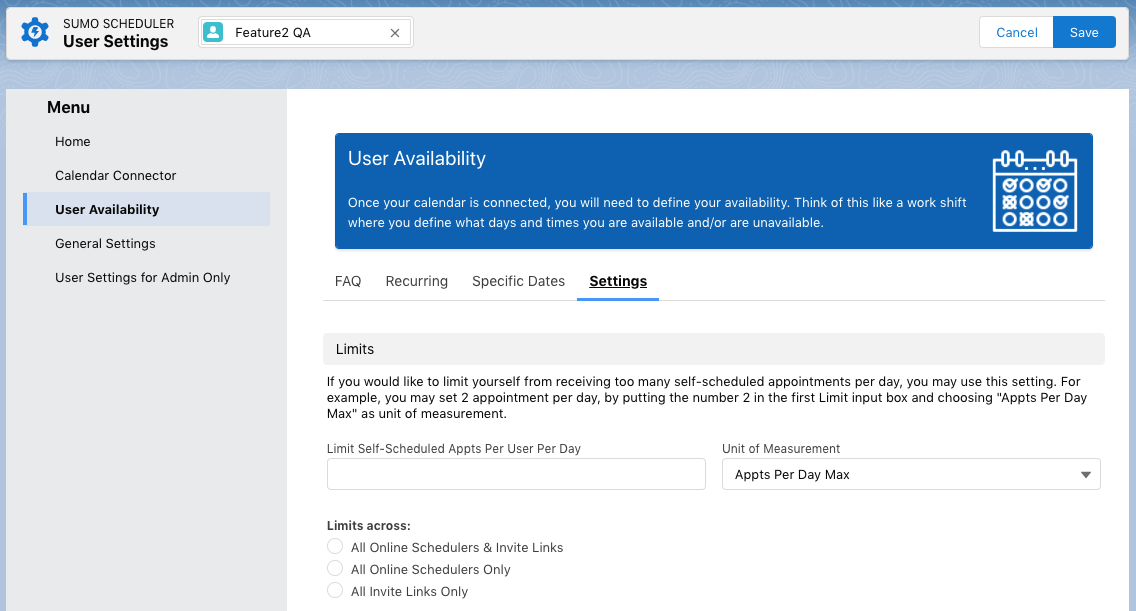This screenshot has height=611, width=1136.
Task: Click the Cancel button
Action: coord(1016,32)
